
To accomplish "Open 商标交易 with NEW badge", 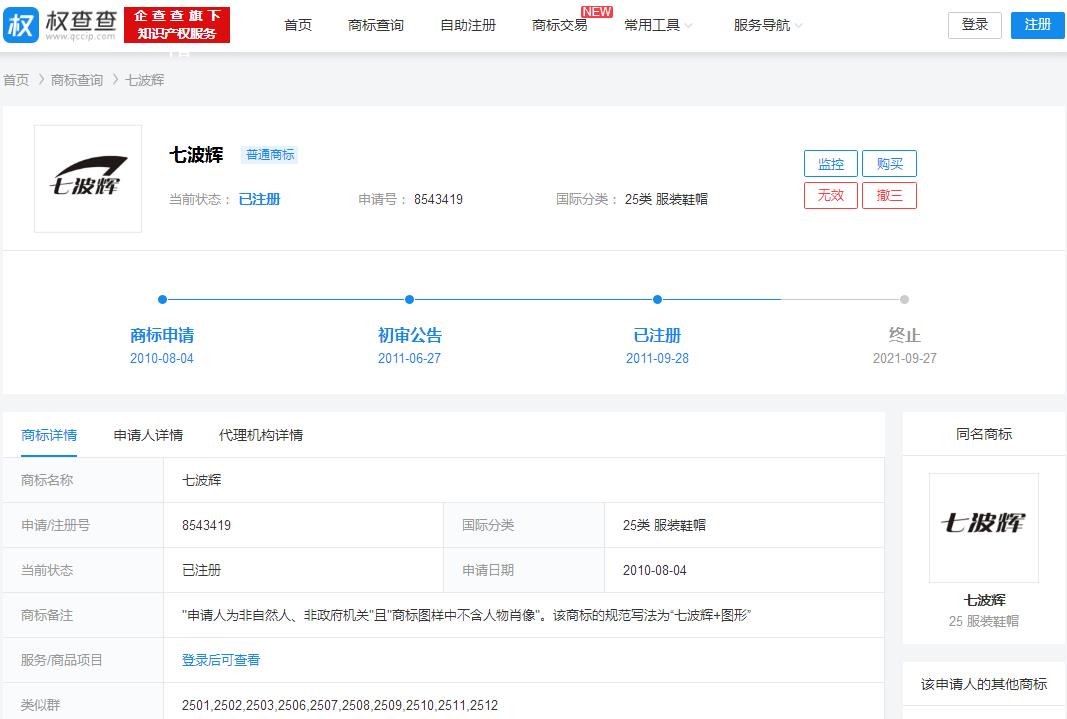I will 560,25.
